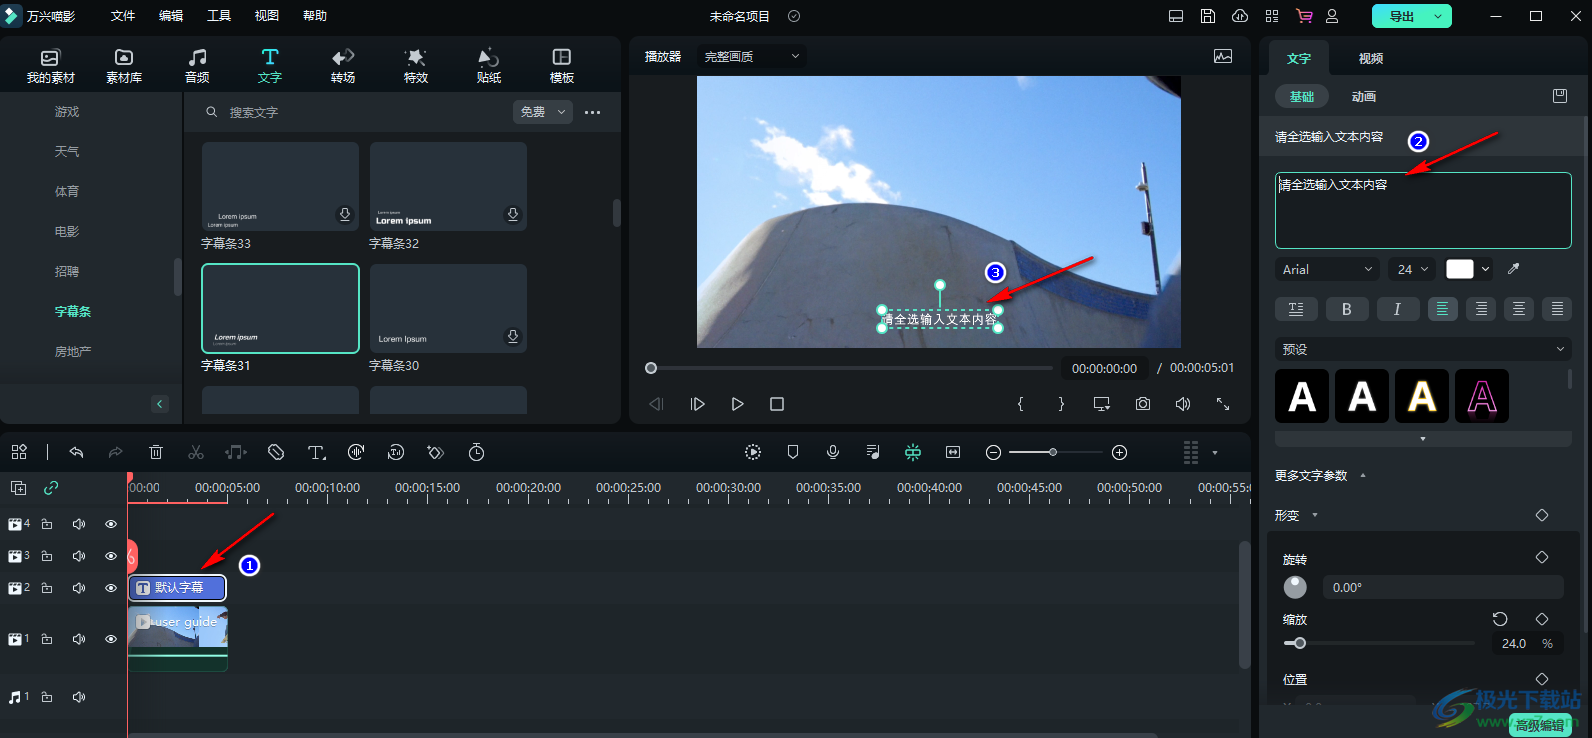Click the delete trash icon in timeline toolbar
Screen dimensions: 1592x738
[x=156, y=453]
